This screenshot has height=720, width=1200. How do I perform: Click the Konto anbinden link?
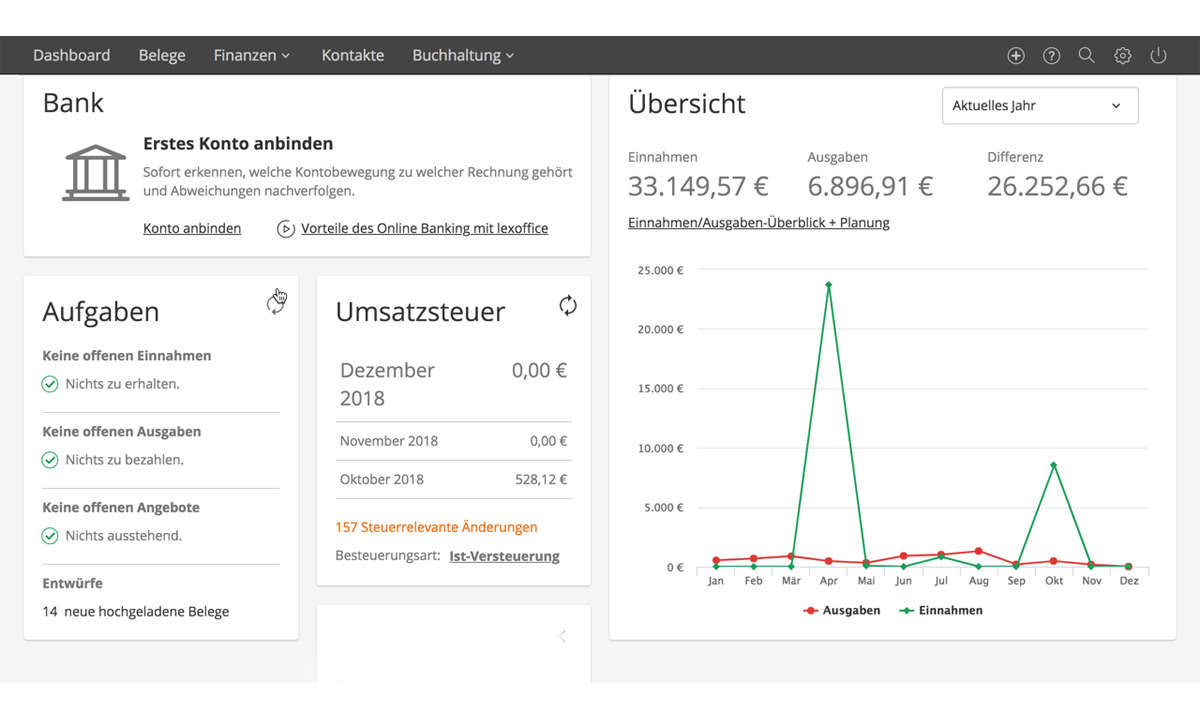[x=192, y=228]
